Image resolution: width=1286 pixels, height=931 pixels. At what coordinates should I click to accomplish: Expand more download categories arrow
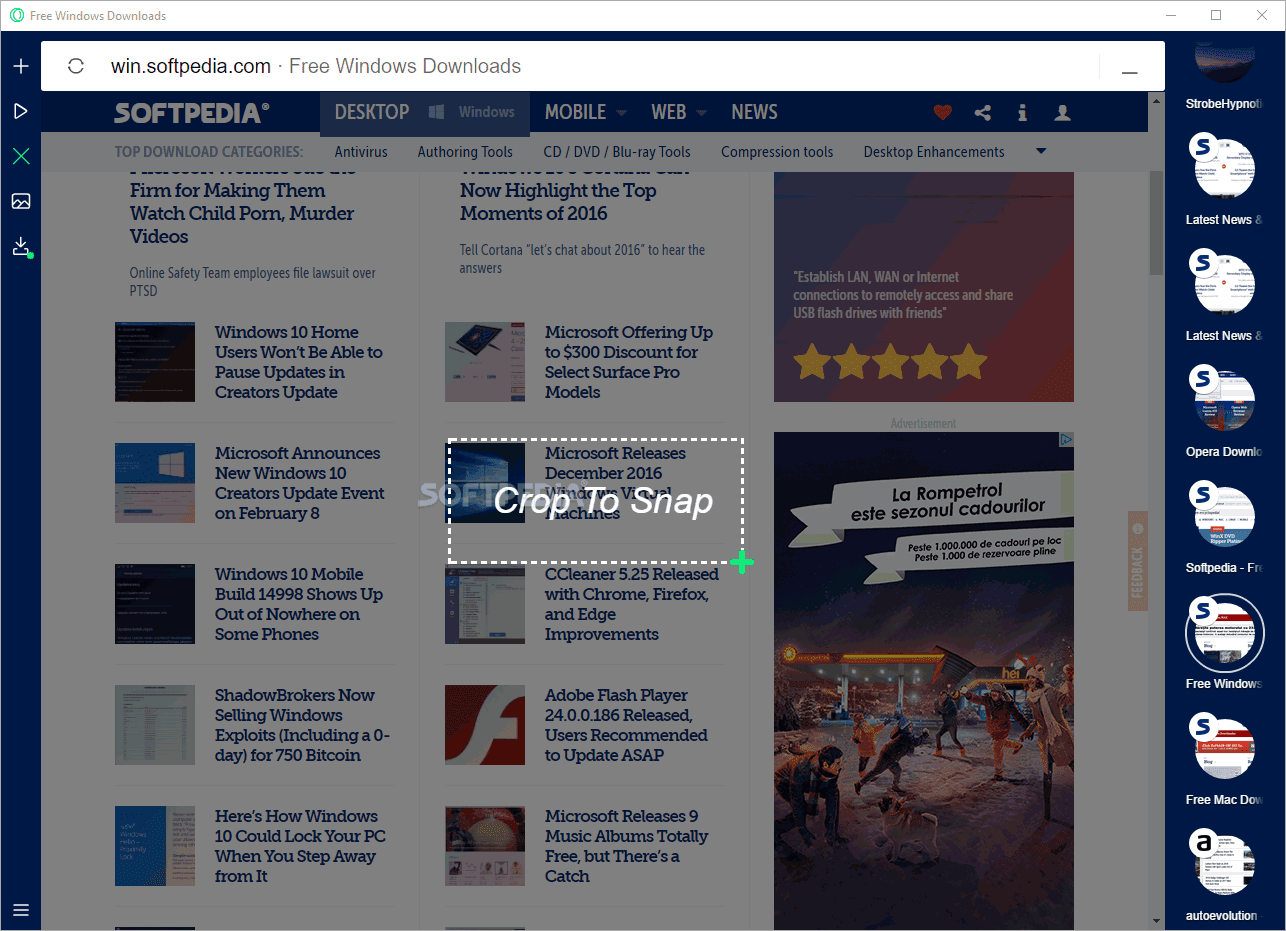pyautogui.click(x=1041, y=151)
